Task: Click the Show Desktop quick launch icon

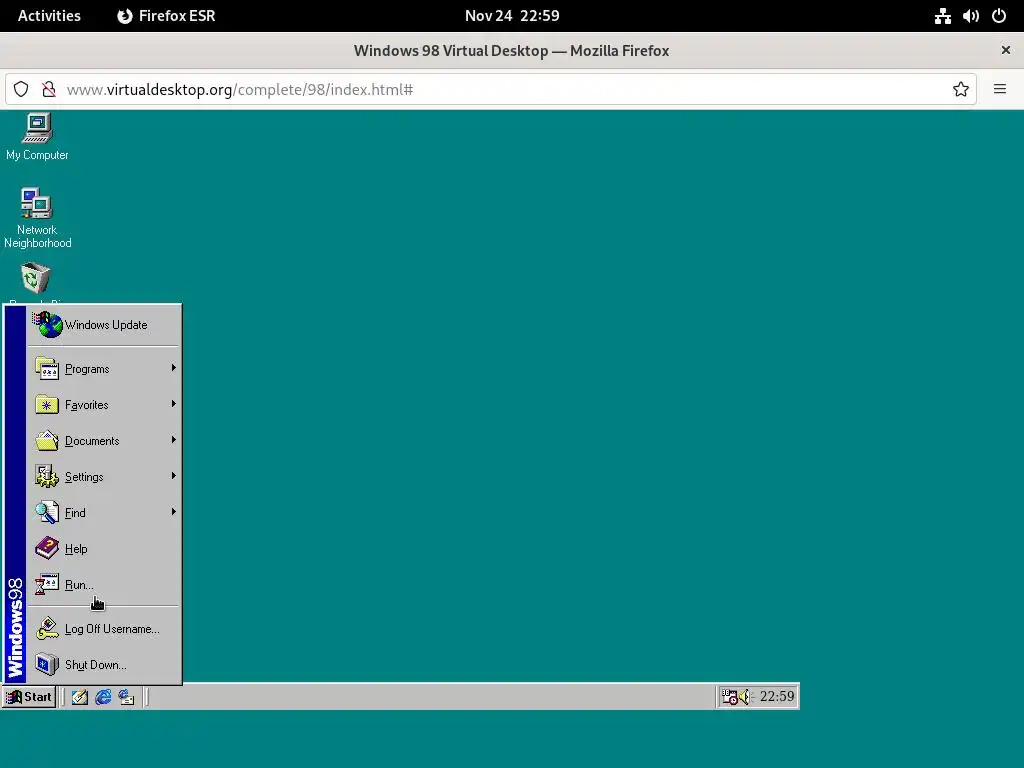Action: click(x=80, y=697)
